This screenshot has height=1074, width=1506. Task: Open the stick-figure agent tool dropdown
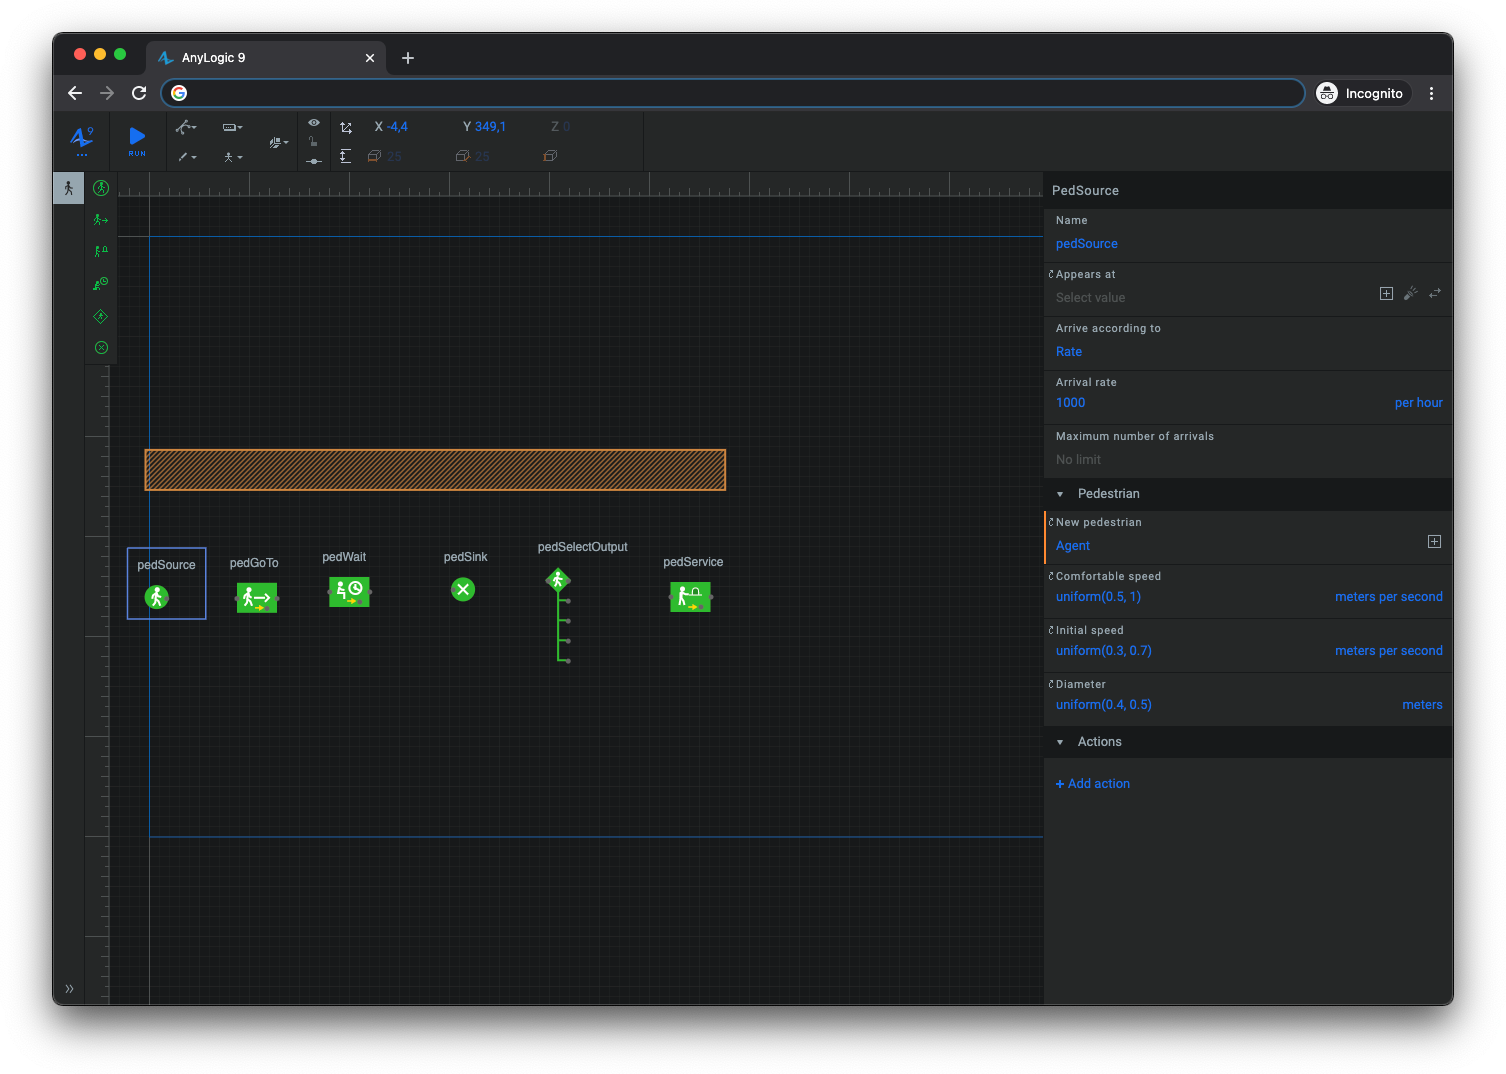pyautogui.click(x=232, y=157)
